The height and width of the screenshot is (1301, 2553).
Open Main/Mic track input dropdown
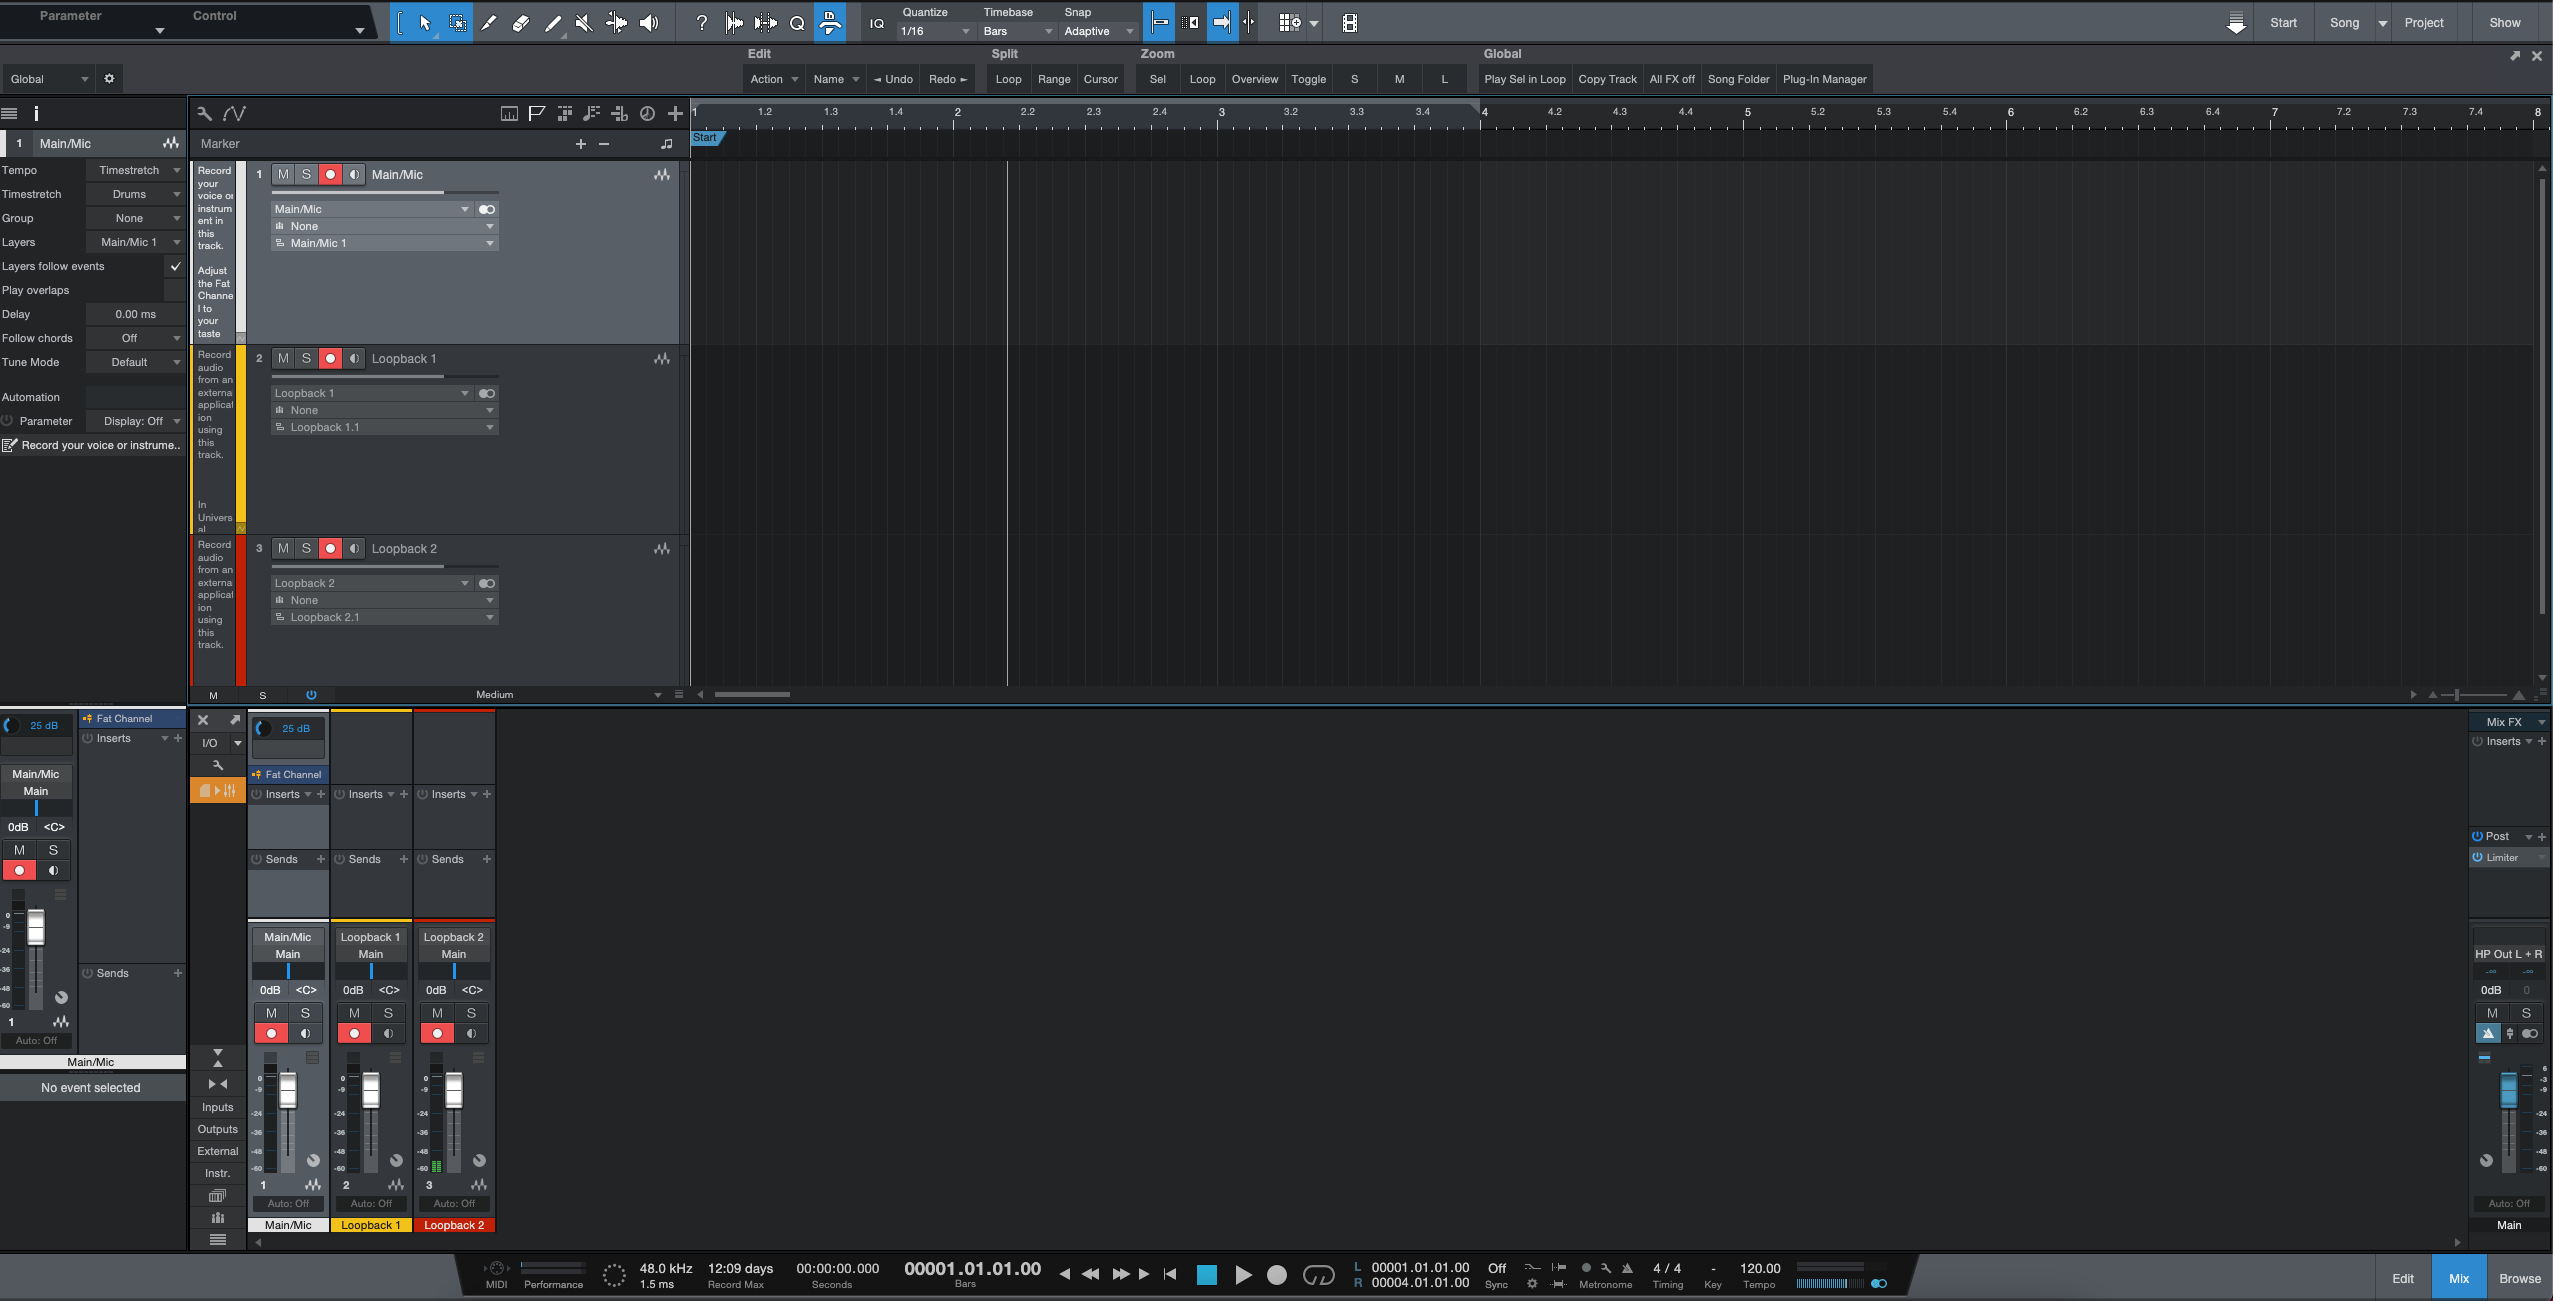click(372, 209)
